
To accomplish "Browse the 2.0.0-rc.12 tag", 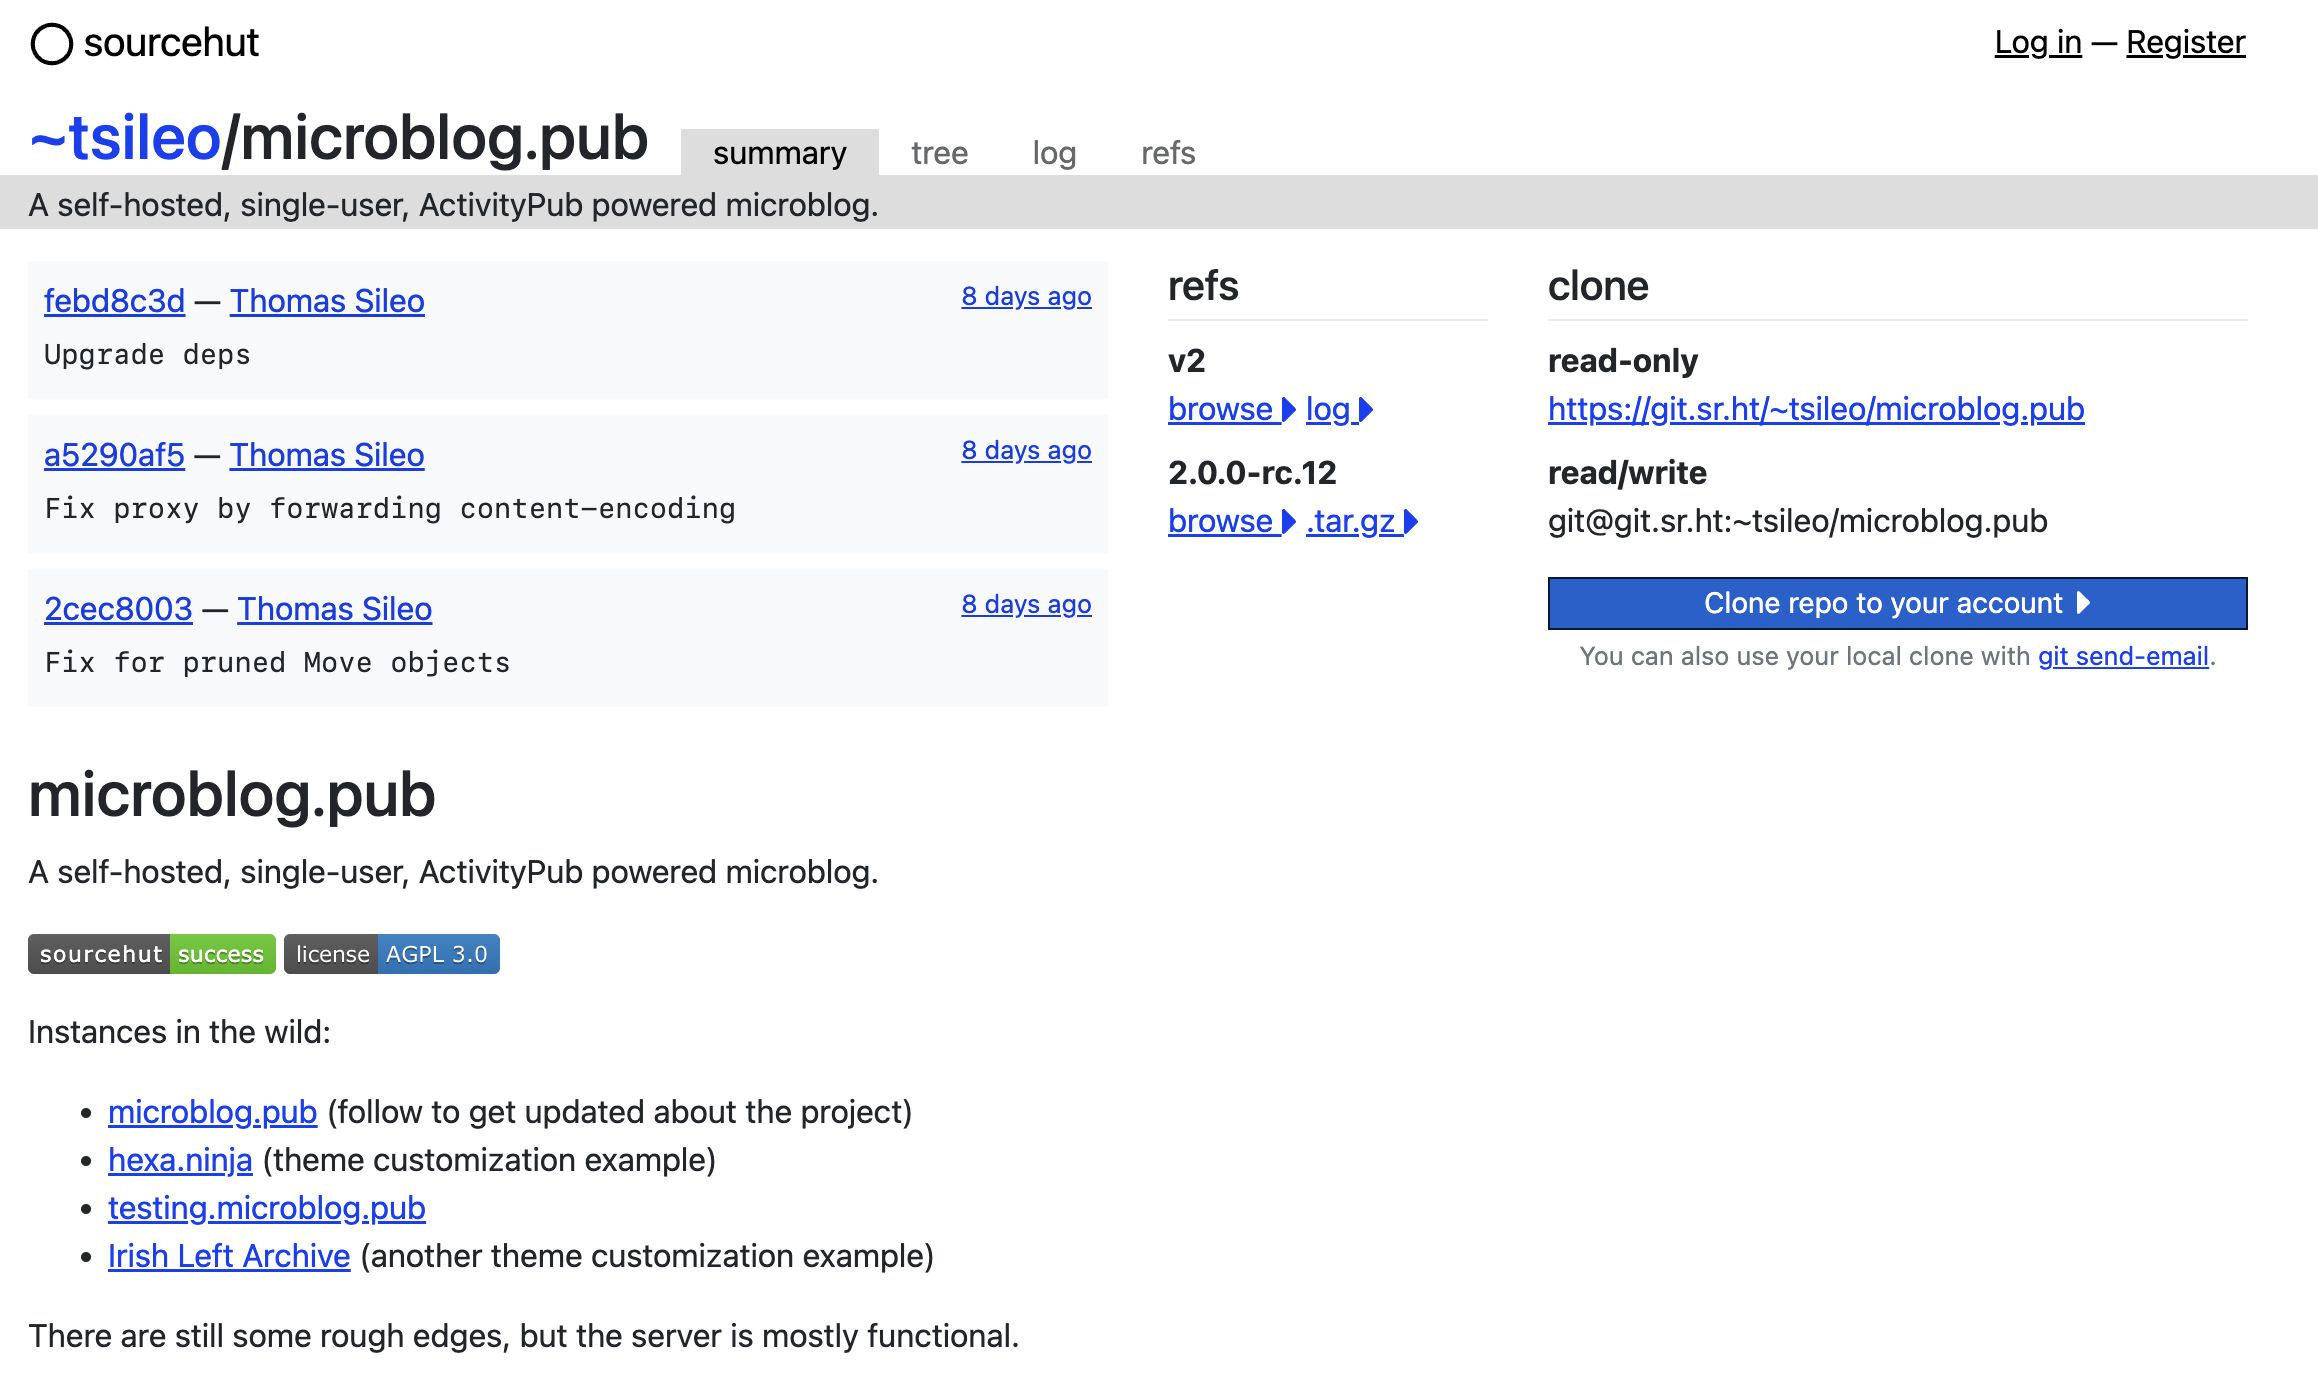I will tap(1232, 521).
